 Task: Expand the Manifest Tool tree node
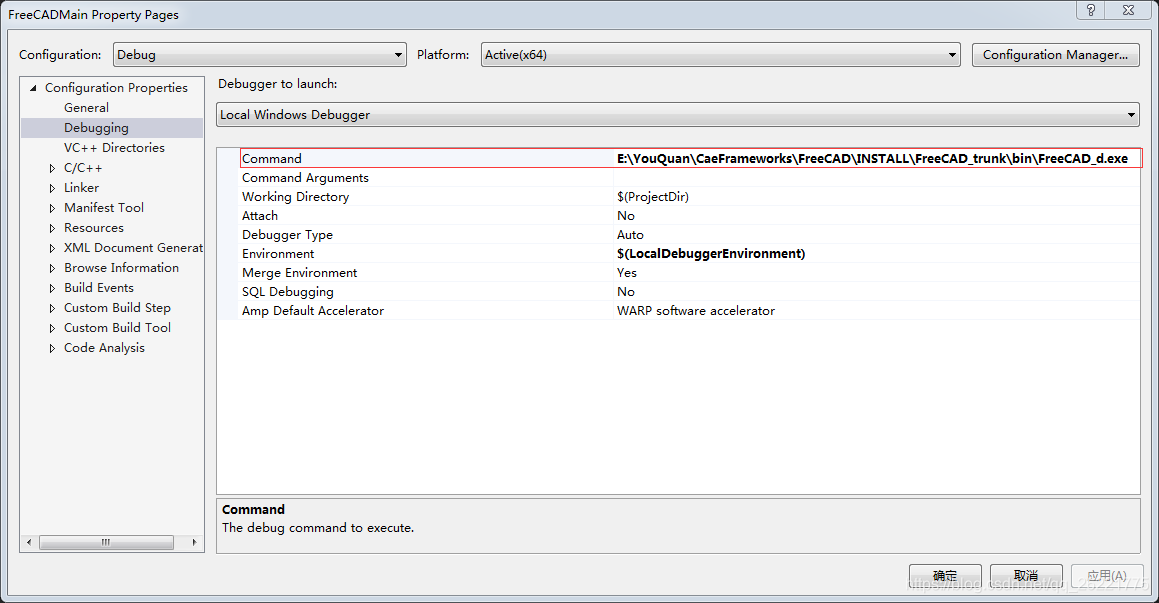[x=52, y=208]
